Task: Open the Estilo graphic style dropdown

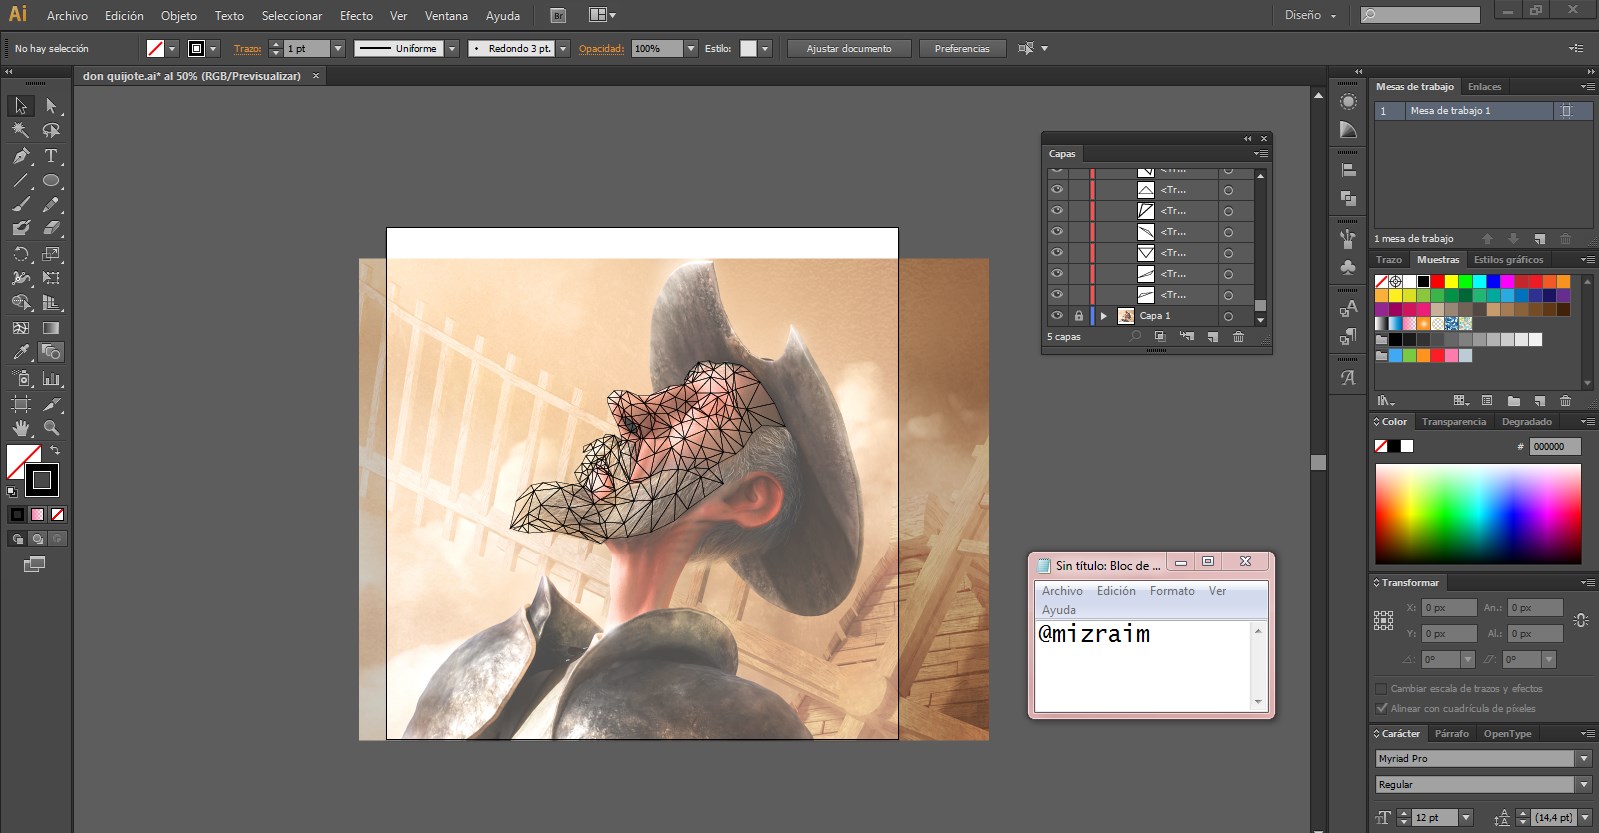Action: tap(765, 49)
